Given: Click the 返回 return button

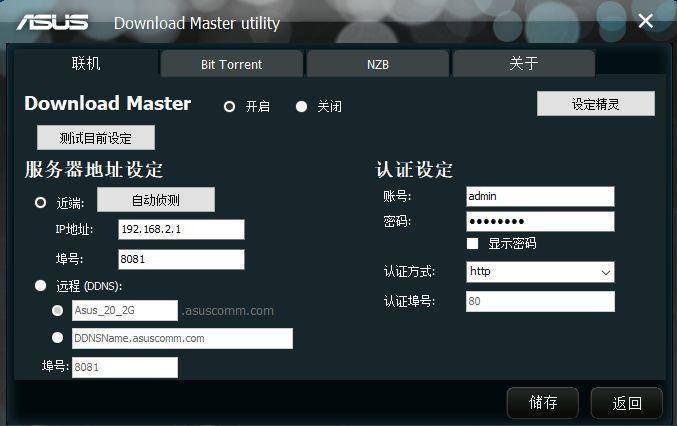Looking at the screenshot, I should tap(626, 403).
